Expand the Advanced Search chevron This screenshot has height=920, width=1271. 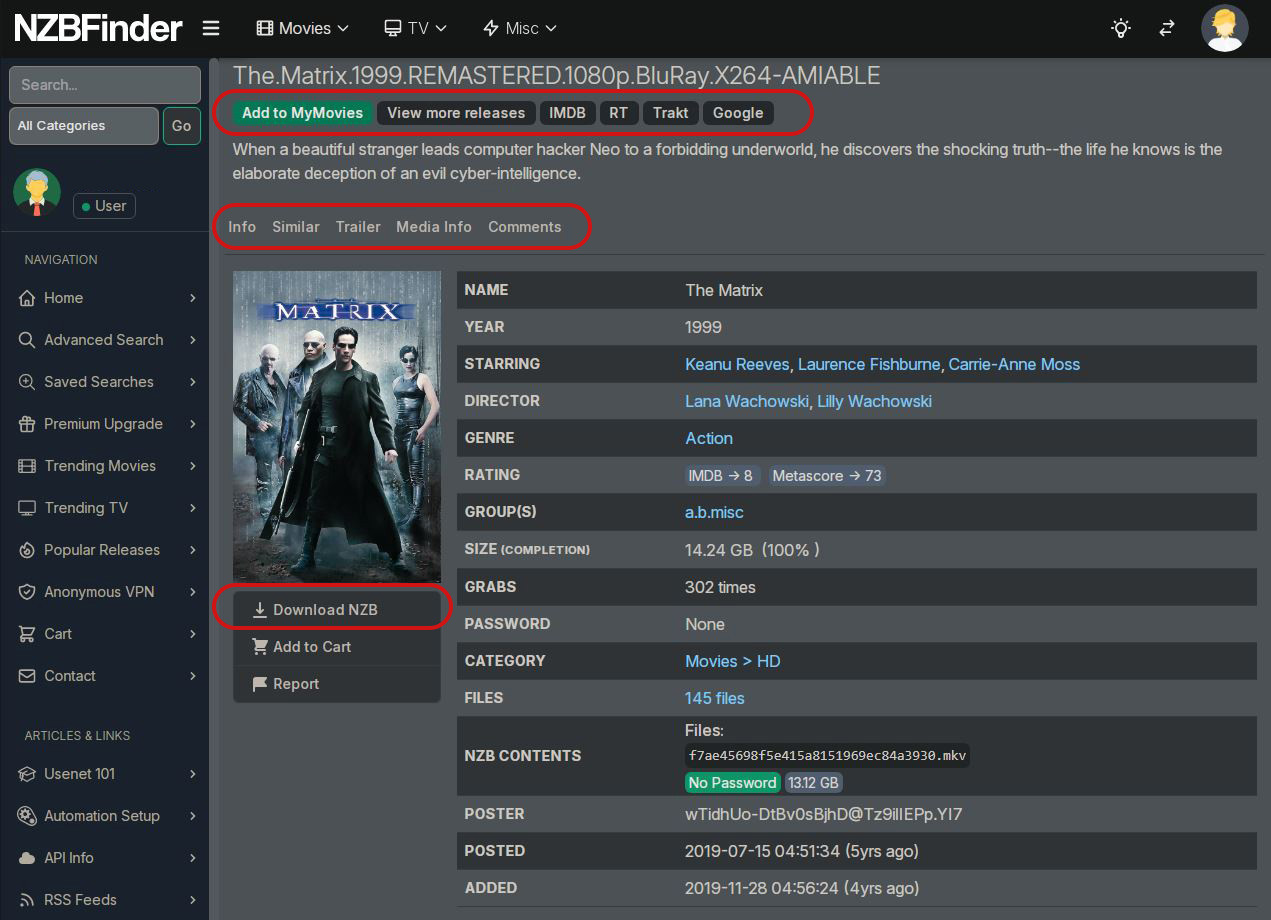pyautogui.click(x=193, y=340)
